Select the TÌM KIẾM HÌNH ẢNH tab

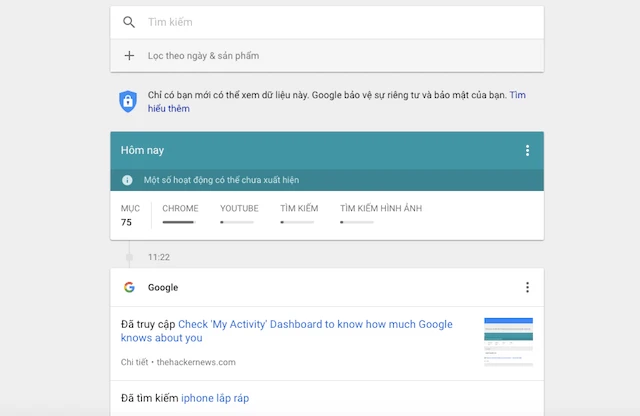379,208
